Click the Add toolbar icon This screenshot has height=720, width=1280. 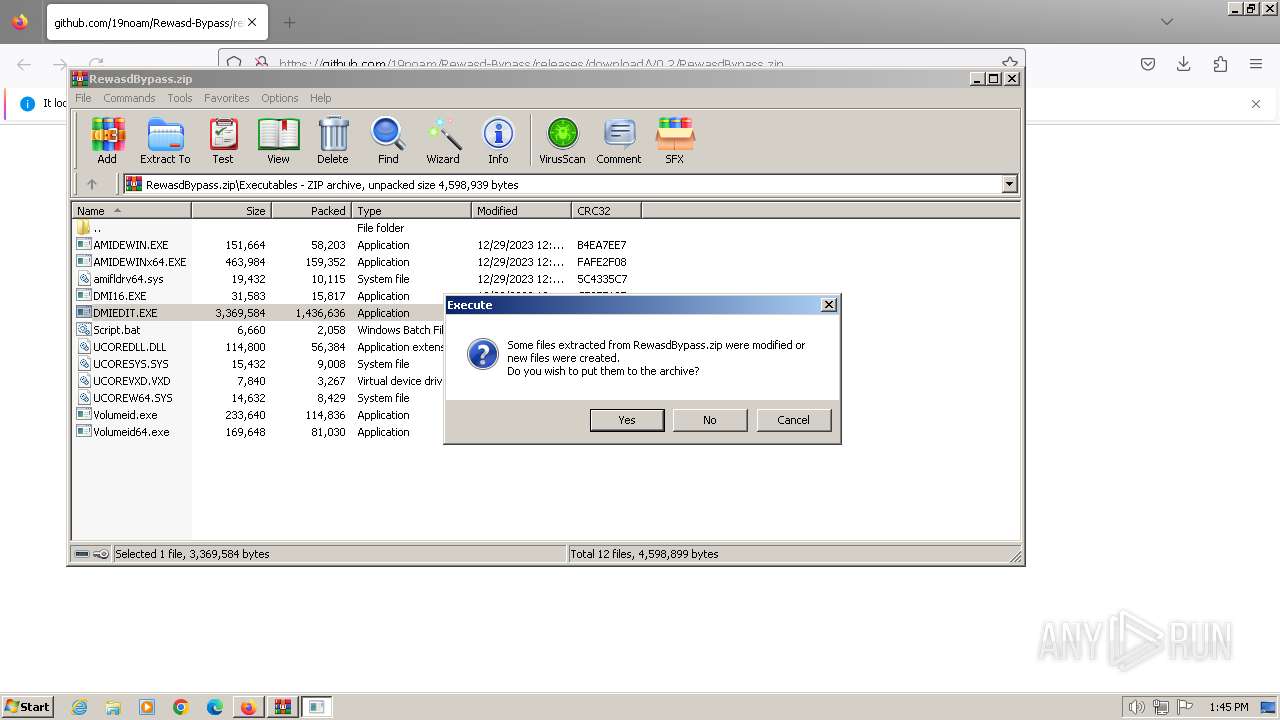[107, 140]
